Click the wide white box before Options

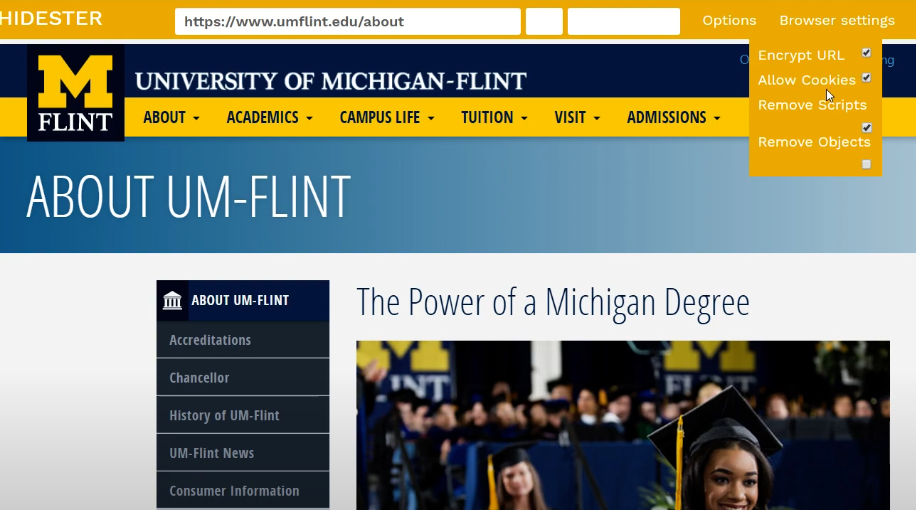(x=624, y=22)
